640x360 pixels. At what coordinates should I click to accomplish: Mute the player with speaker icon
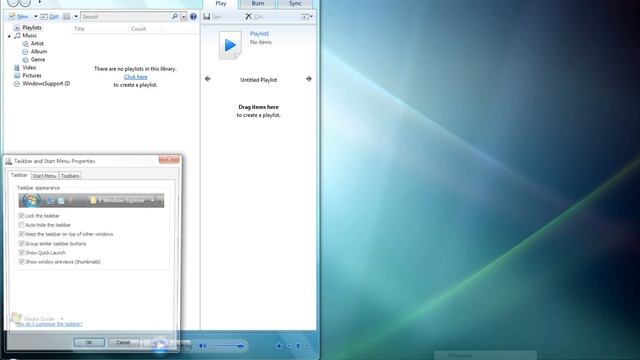pyautogui.click(x=202, y=346)
